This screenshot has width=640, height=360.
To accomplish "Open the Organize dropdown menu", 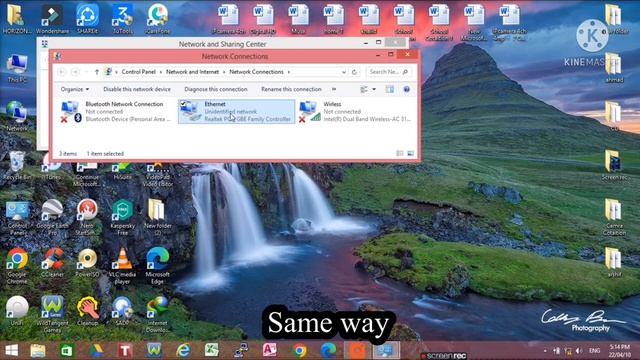I will tap(75, 89).
